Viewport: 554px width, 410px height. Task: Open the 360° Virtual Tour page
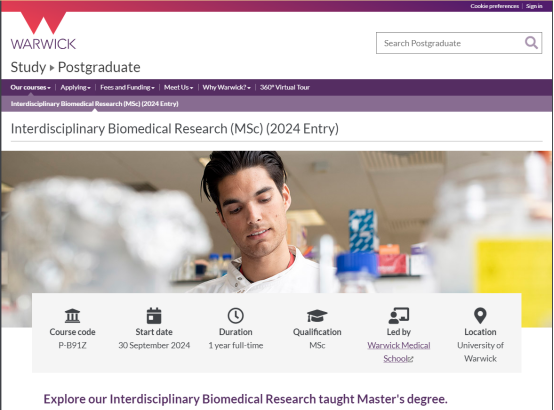[285, 87]
